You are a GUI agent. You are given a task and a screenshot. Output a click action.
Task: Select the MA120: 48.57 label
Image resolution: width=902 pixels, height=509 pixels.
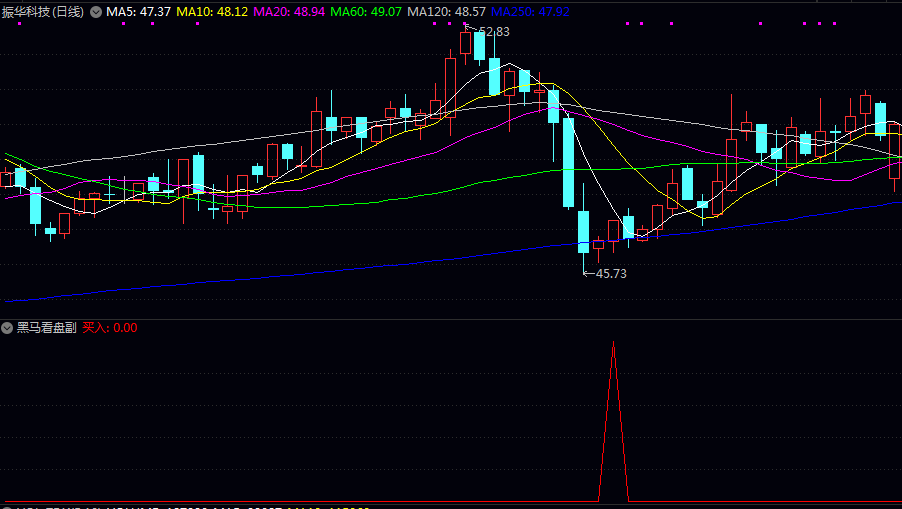coord(446,12)
